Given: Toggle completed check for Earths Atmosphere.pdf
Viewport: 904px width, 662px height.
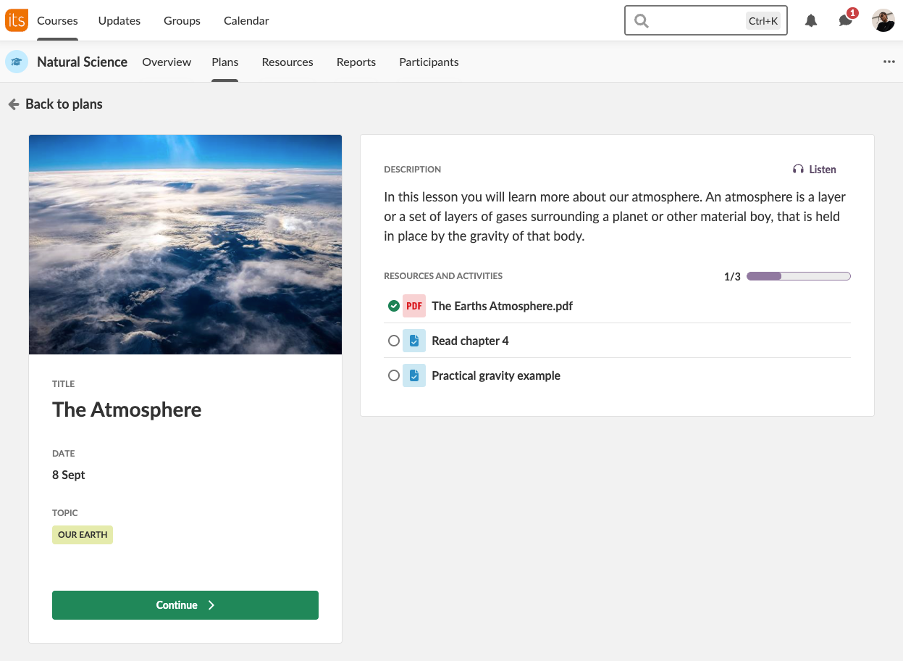Looking at the screenshot, I should pos(394,306).
